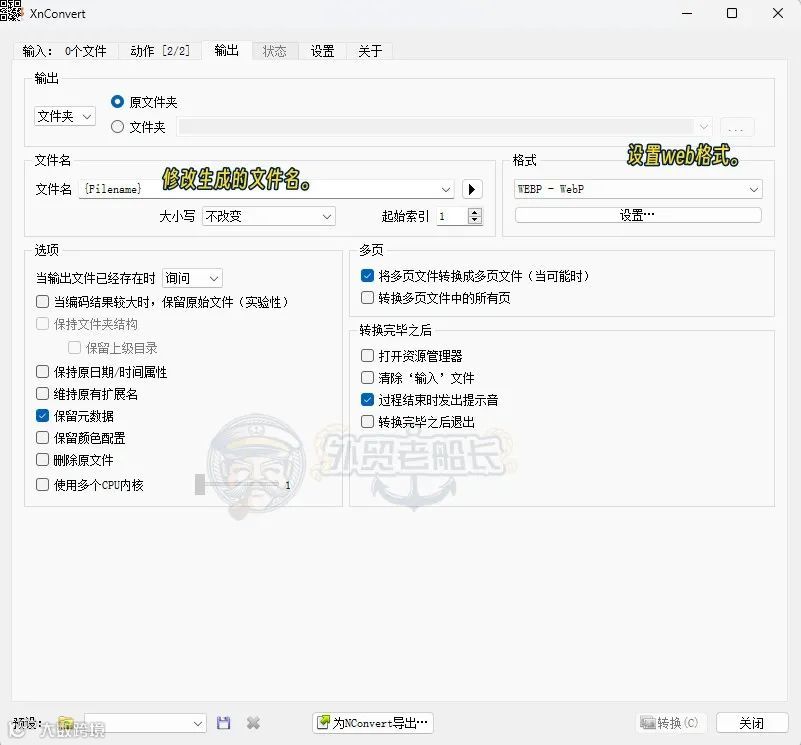
Task: Increase 起始索引 stepper value
Action: coord(475,212)
